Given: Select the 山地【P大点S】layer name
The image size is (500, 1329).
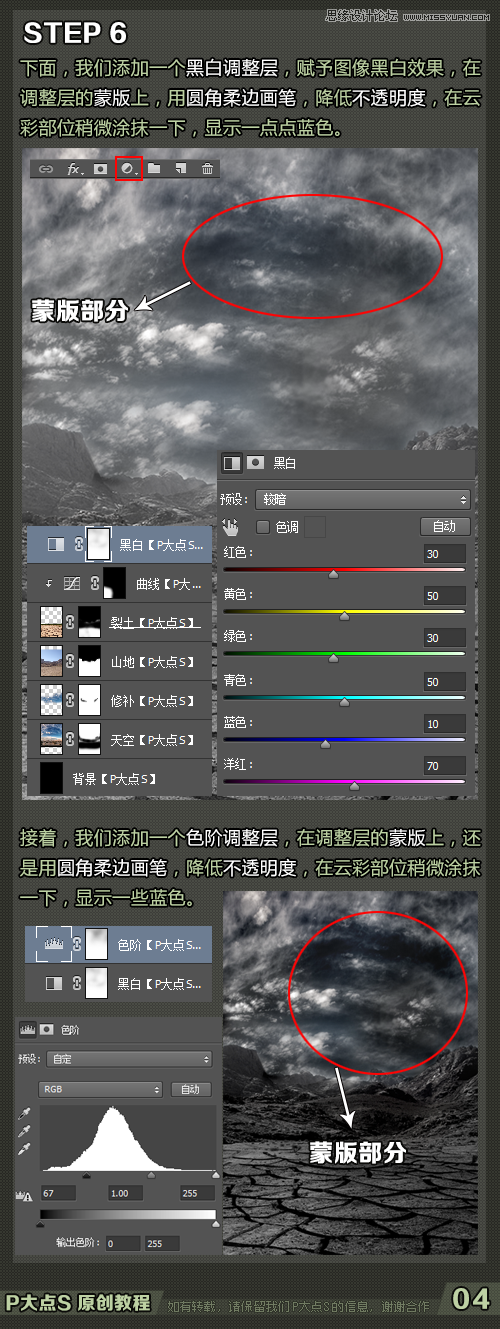Looking at the screenshot, I should (x=152, y=661).
